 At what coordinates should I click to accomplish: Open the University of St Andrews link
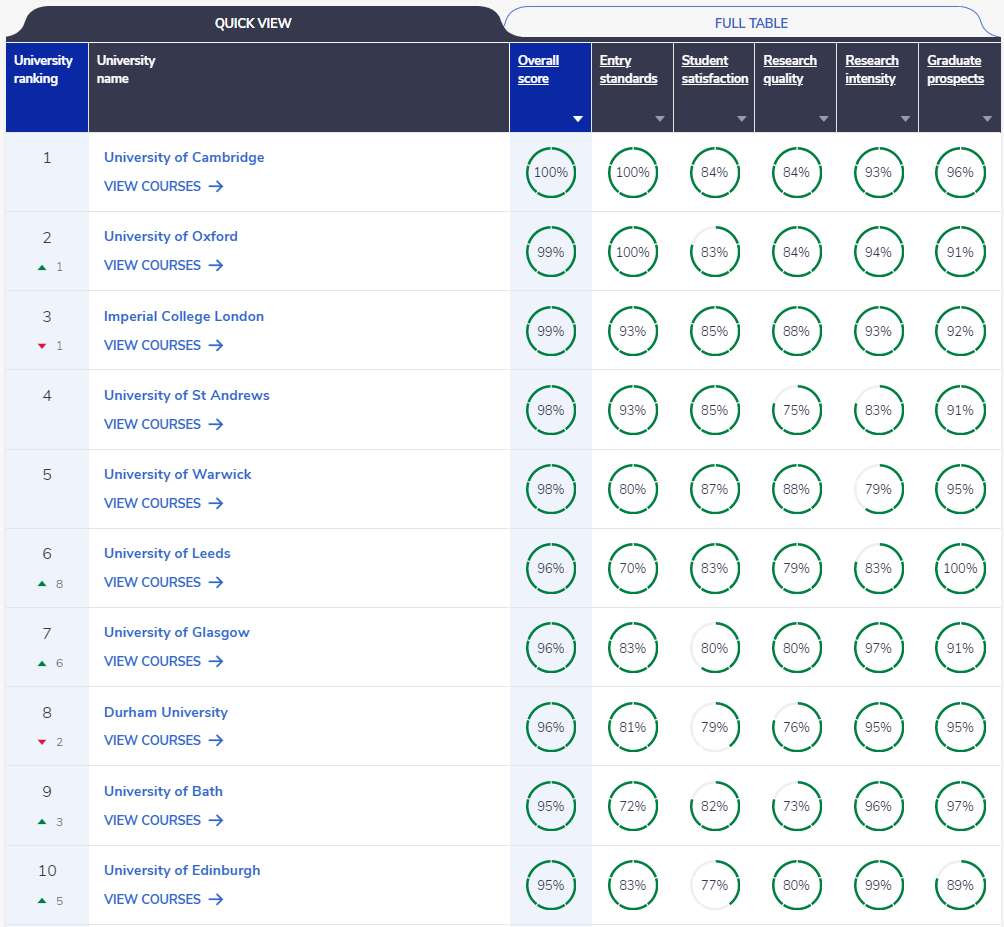pyautogui.click(x=186, y=395)
